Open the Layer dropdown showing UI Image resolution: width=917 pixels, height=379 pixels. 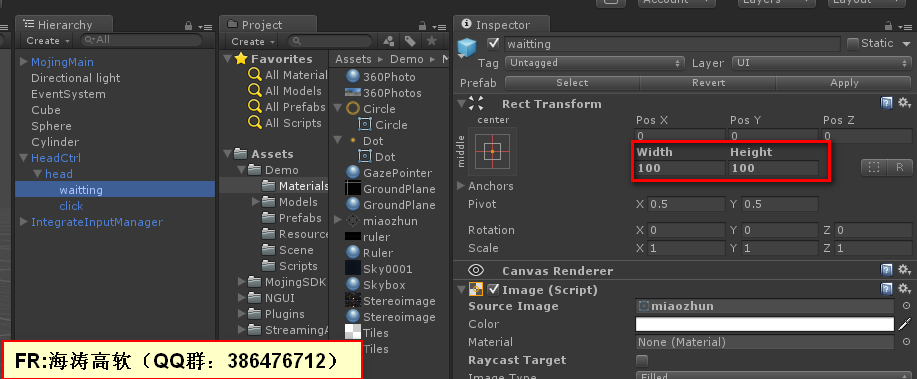pos(822,63)
